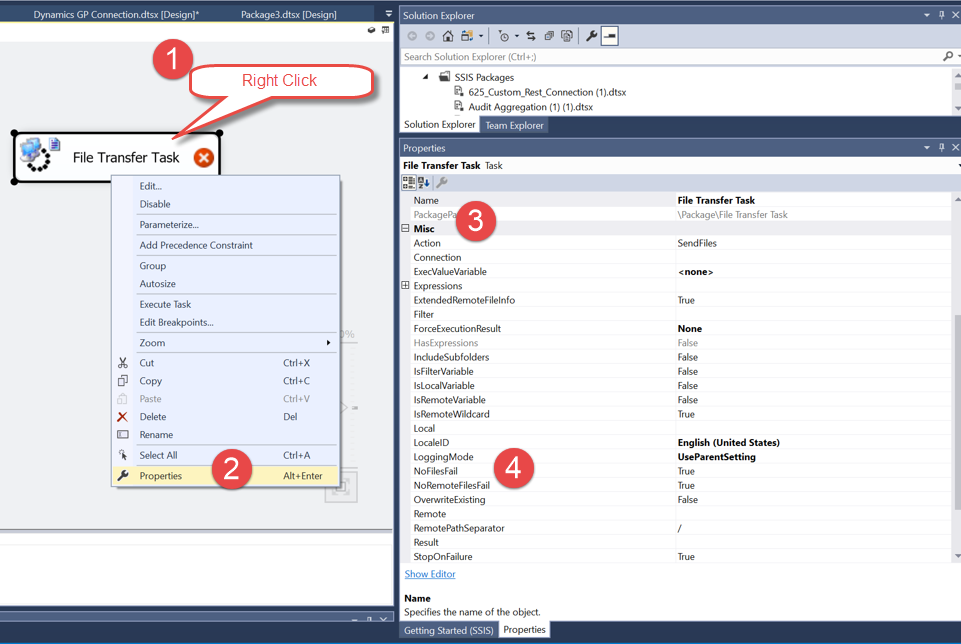This screenshot has width=961, height=644.
Task: Choose Properties from the context menu
Action: tap(161, 476)
